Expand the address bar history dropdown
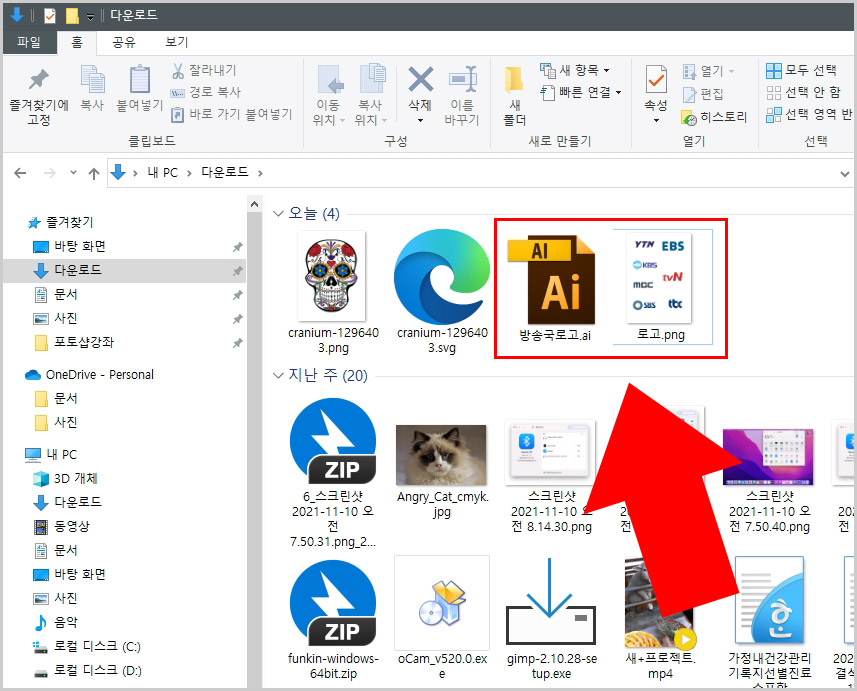This screenshot has width=857, height=691. (x=844, y=174)
